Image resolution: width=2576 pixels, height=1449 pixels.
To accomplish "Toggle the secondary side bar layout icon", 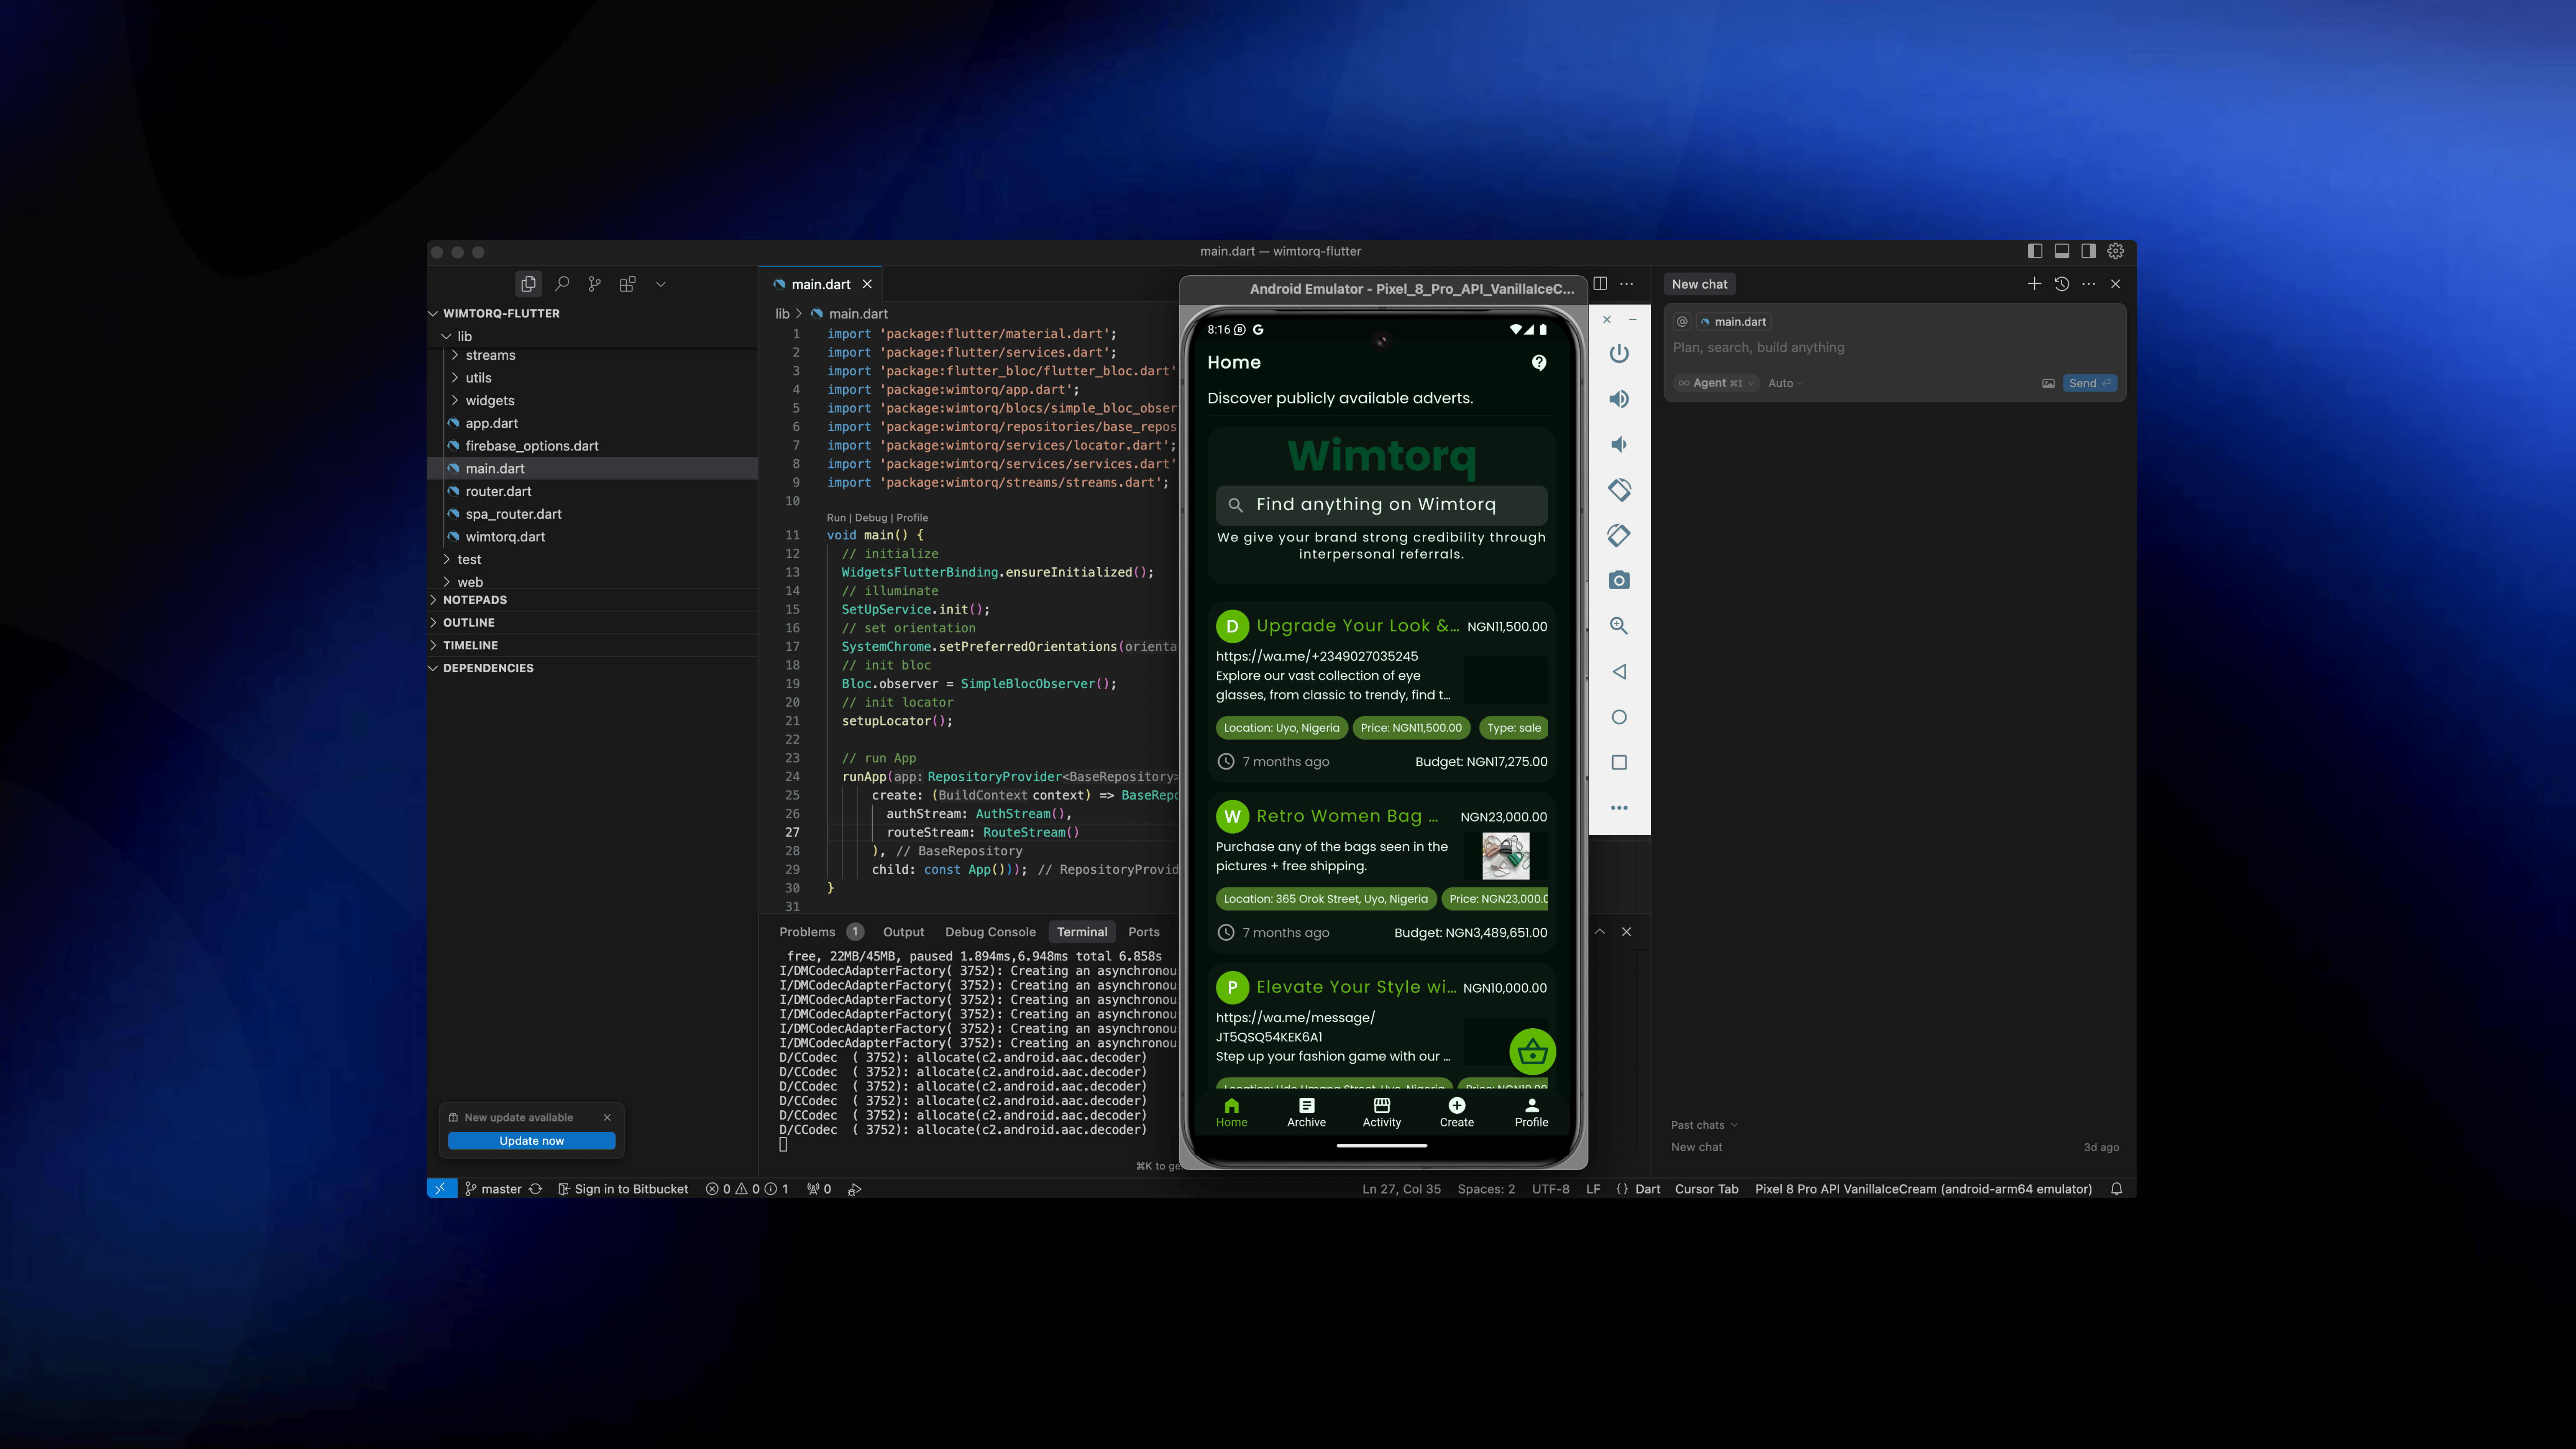I will 2089,251.
